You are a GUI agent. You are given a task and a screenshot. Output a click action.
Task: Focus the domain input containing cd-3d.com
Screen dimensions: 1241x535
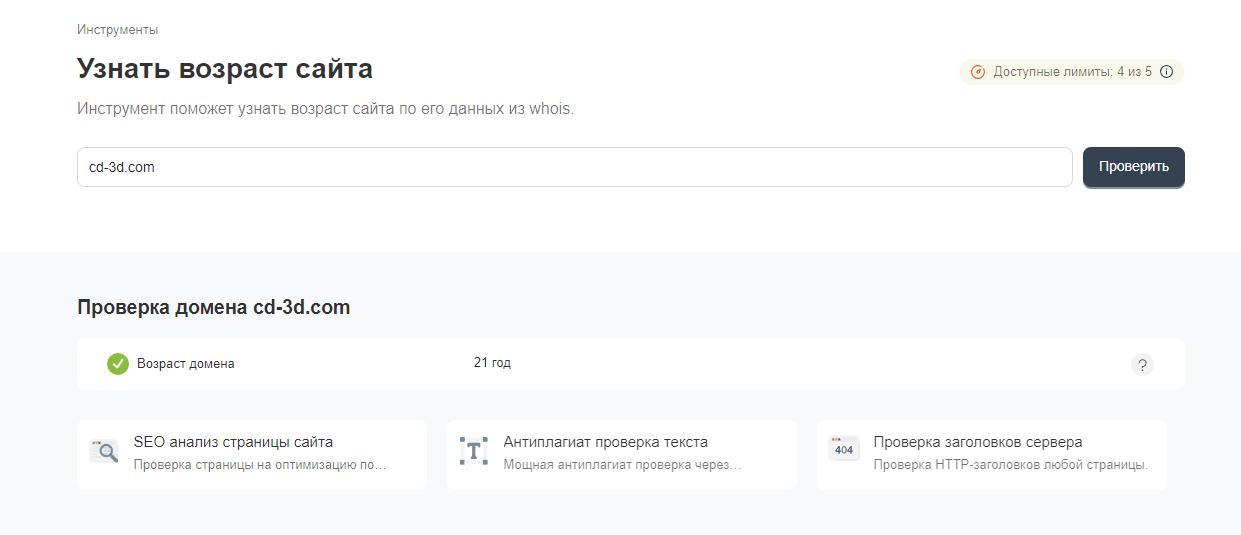(574, 167)
